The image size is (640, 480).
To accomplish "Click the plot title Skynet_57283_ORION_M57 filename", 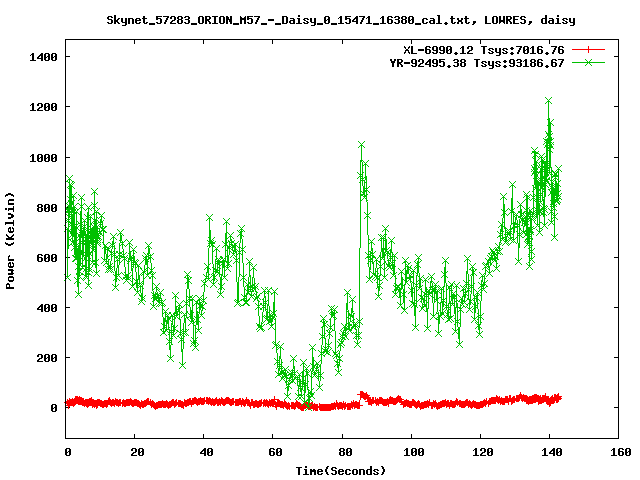I will 341,20.
